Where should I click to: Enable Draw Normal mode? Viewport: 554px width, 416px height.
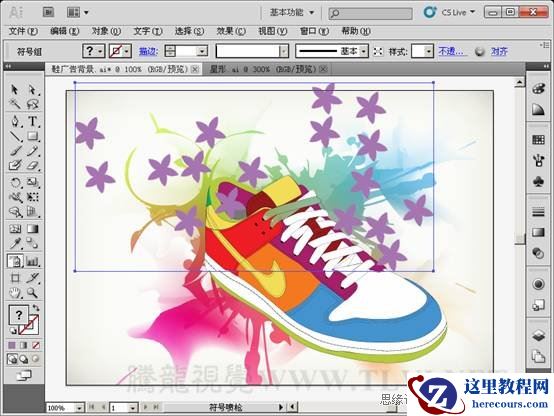point(12,359)
